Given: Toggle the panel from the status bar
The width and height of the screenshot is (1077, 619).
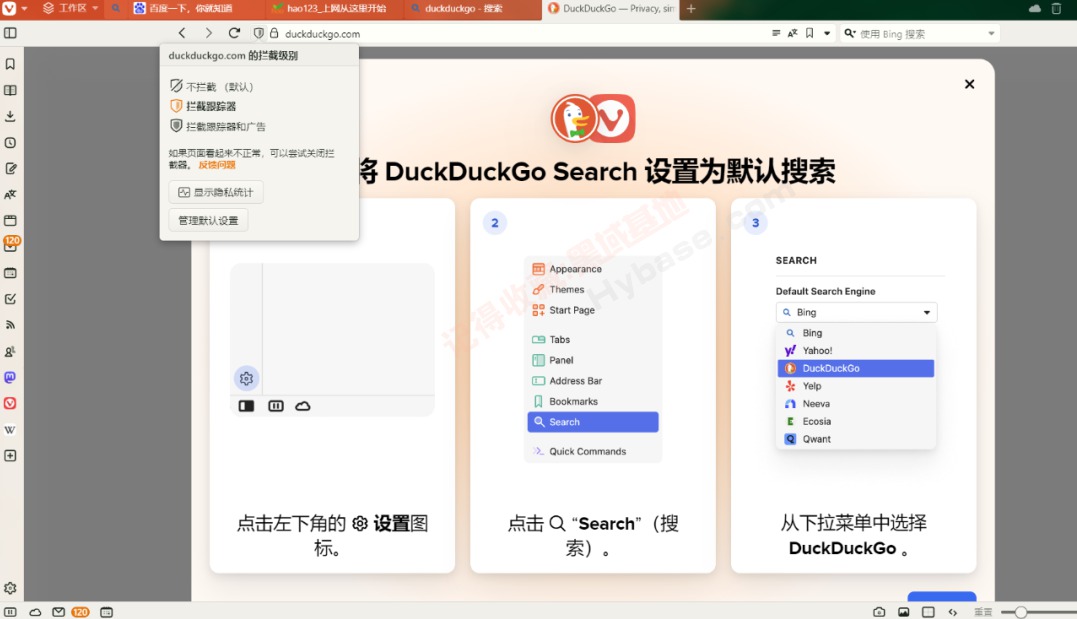Looking at the screenshot, I should point(10,611).
